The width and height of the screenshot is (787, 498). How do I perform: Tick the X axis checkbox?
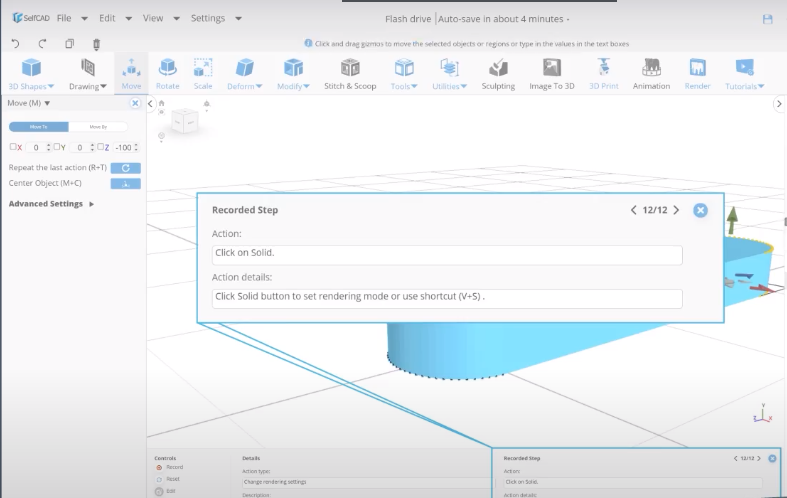point(13,147)
